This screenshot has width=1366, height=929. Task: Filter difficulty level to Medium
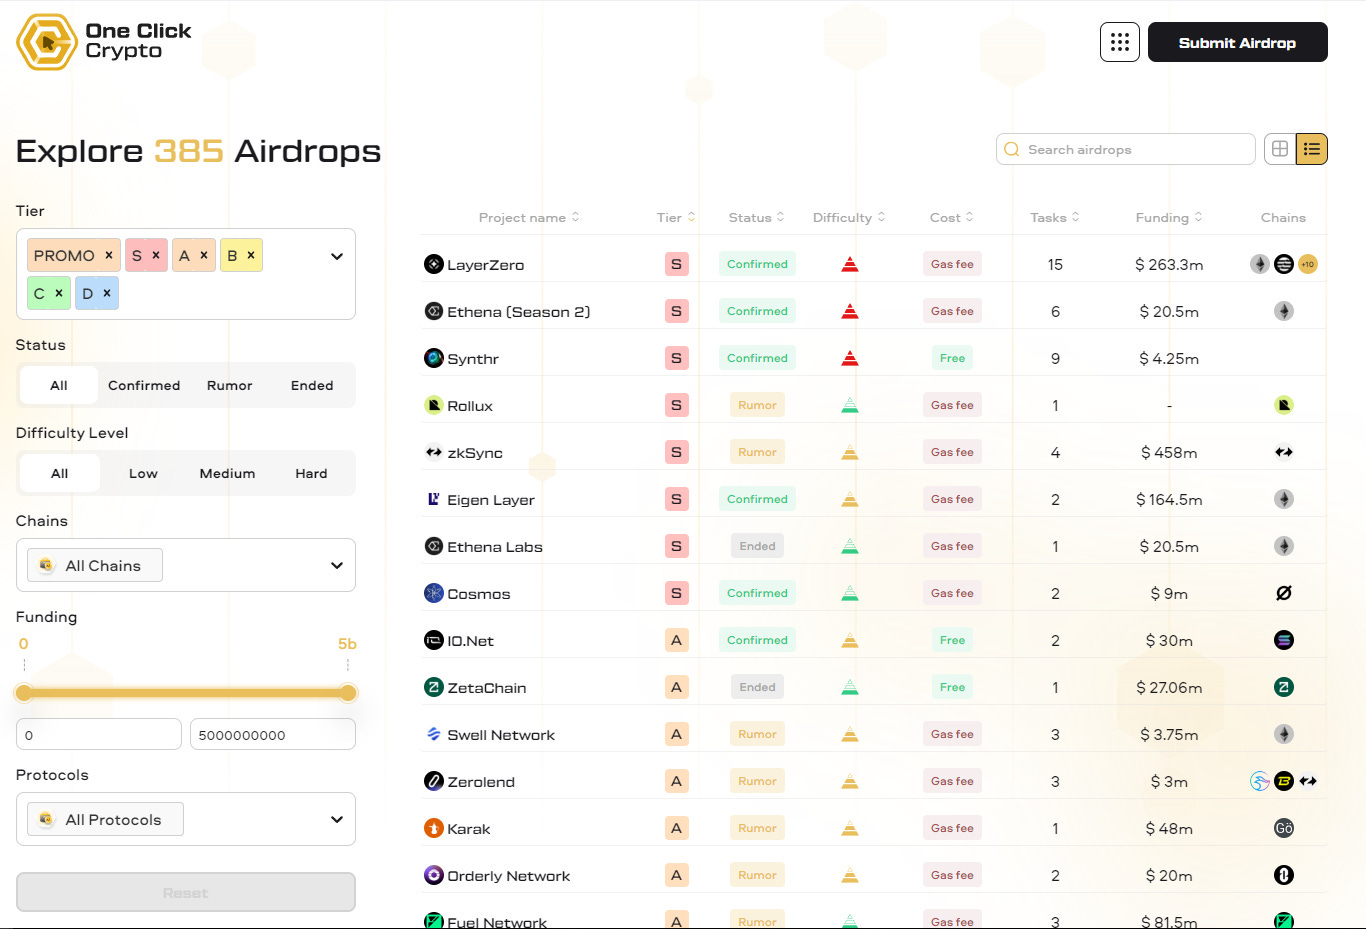(x=227, y=473)
